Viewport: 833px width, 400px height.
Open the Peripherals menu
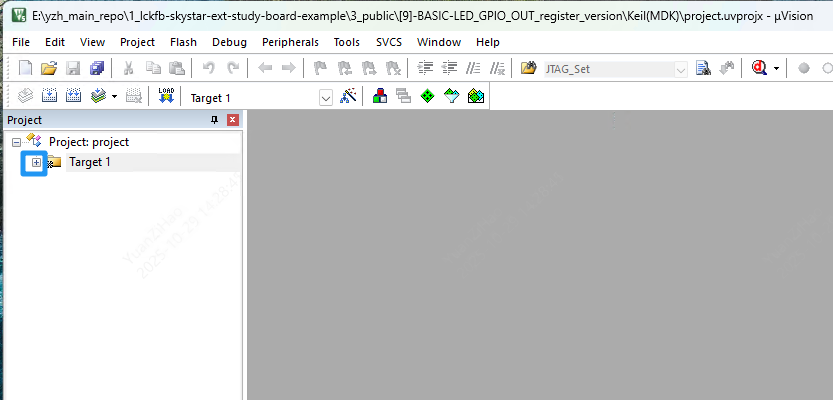(290, 42)
